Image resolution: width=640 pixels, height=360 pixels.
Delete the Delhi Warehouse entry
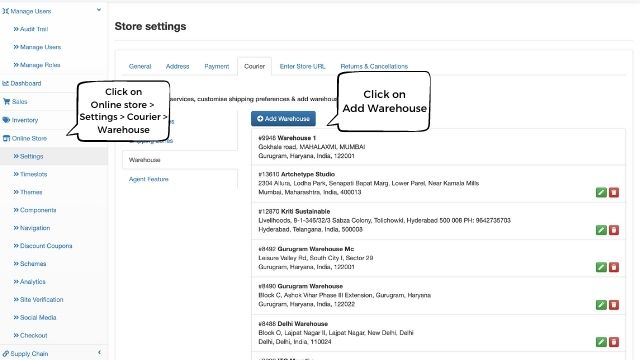[x=614, y=342]
